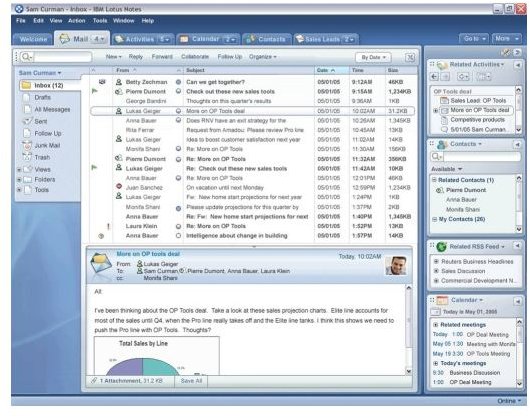
Task: Click Forward in the mail toolbar
Action: point(162,57)
